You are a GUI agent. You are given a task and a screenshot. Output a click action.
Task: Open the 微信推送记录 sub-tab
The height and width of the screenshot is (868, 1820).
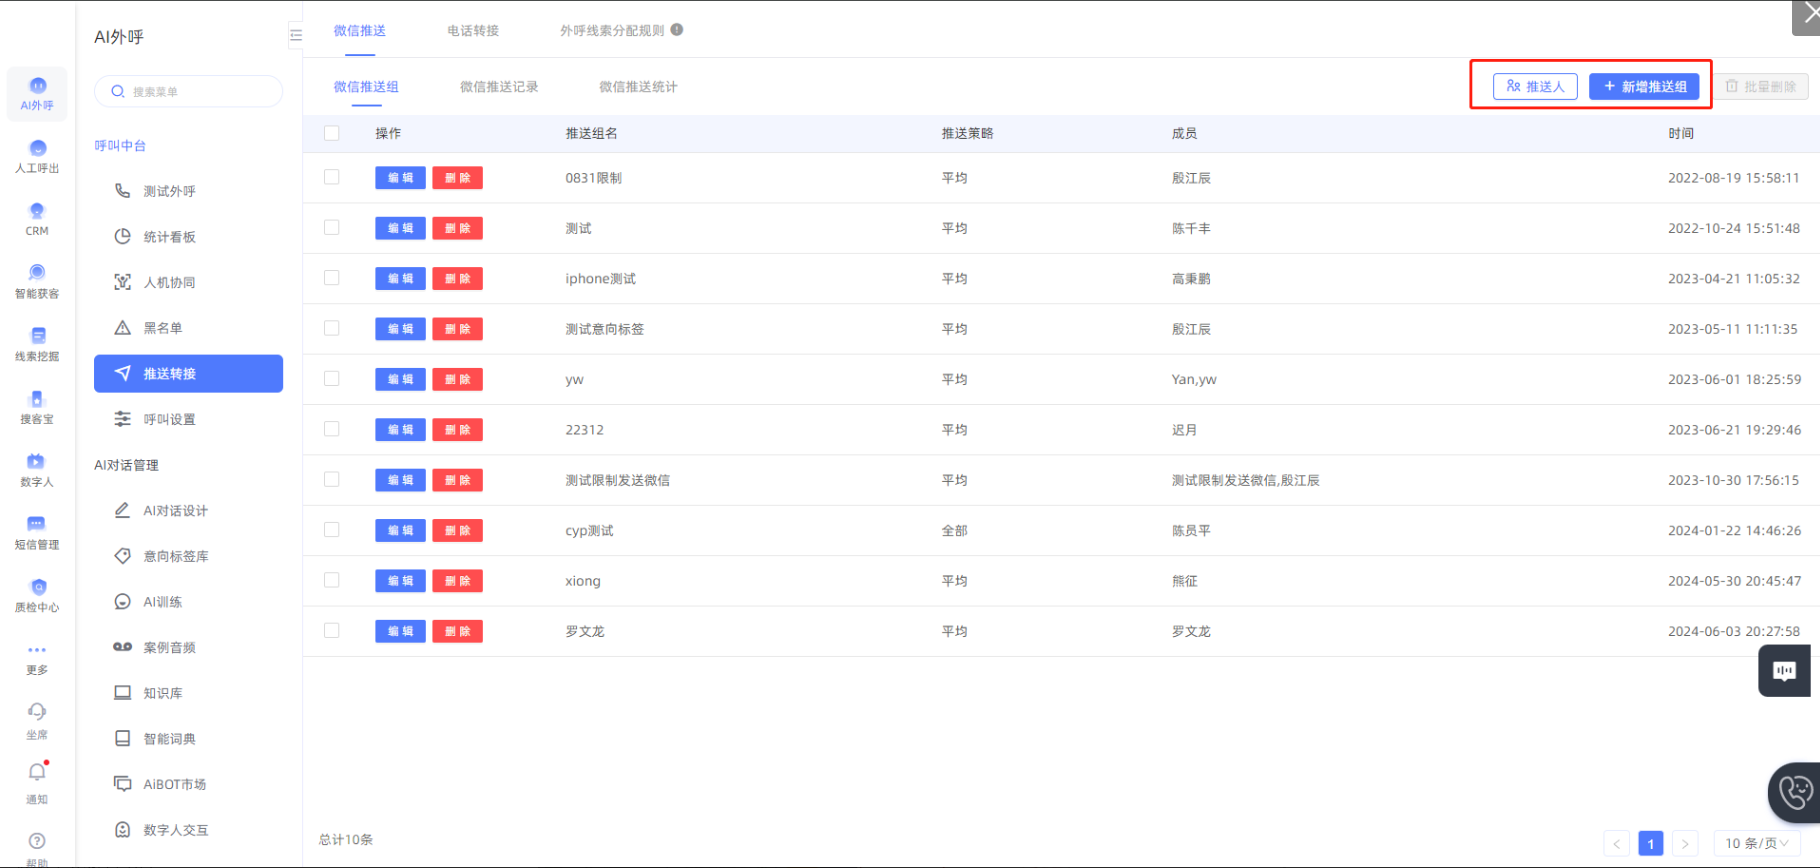coord(499,87)
